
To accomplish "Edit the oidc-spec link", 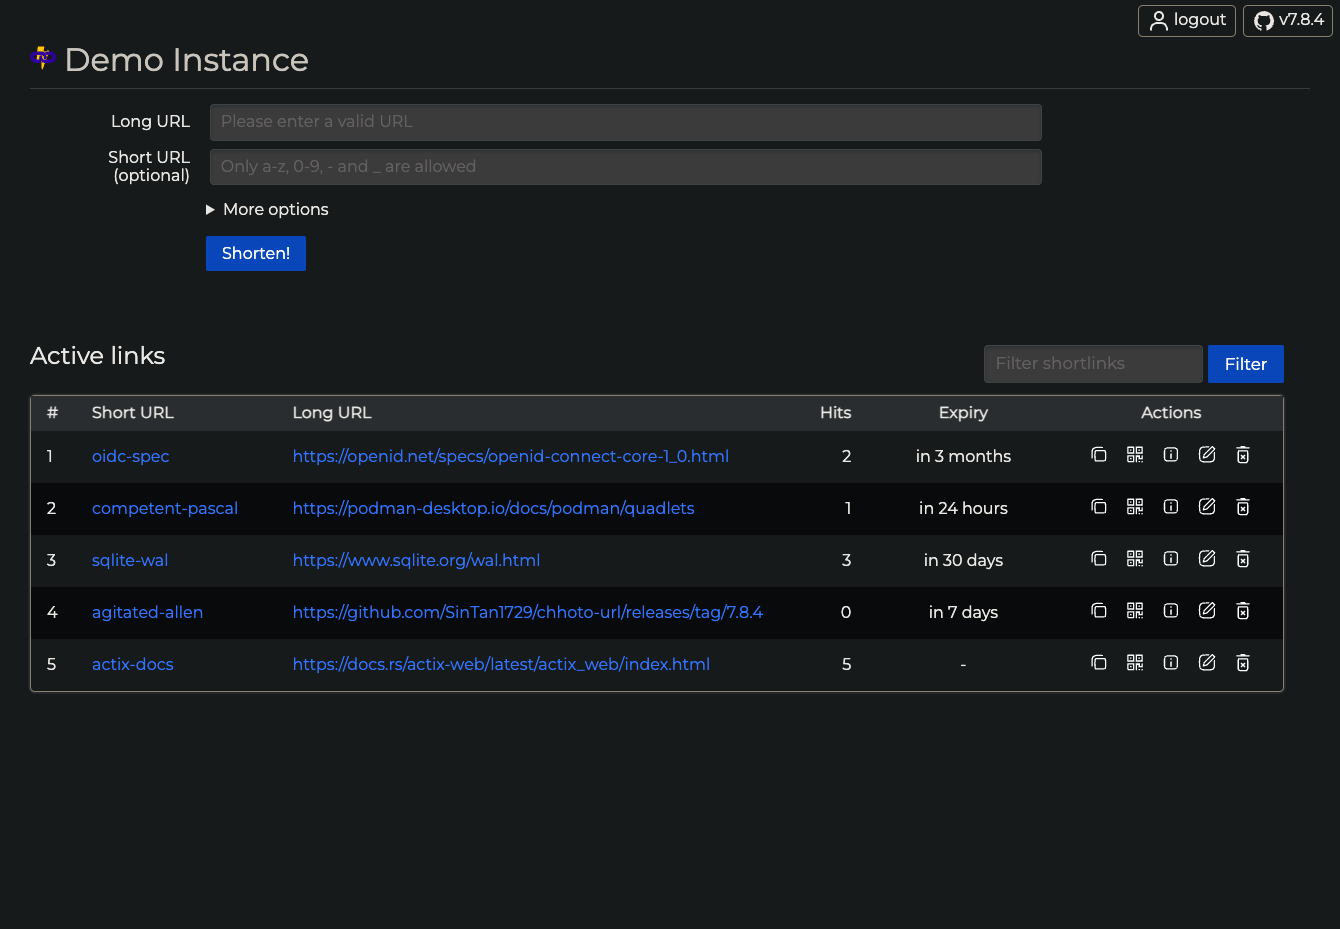I will [1207, 455].
